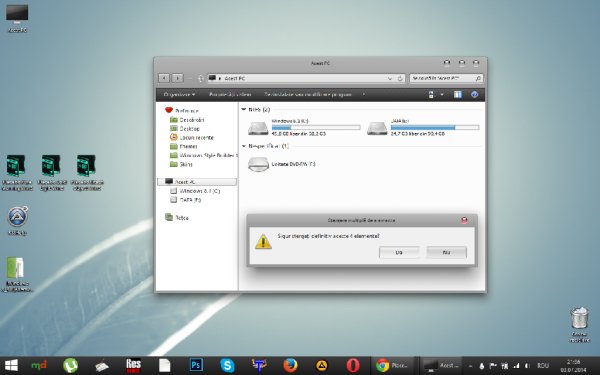Switch to Acest PC taskbar button
Screen dimensions: 600x375
pyautogui.click(x=441, y=366)
